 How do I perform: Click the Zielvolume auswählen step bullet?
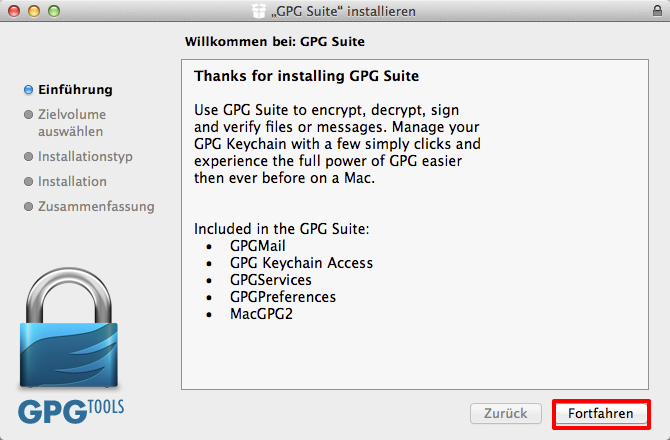(28, 114)
